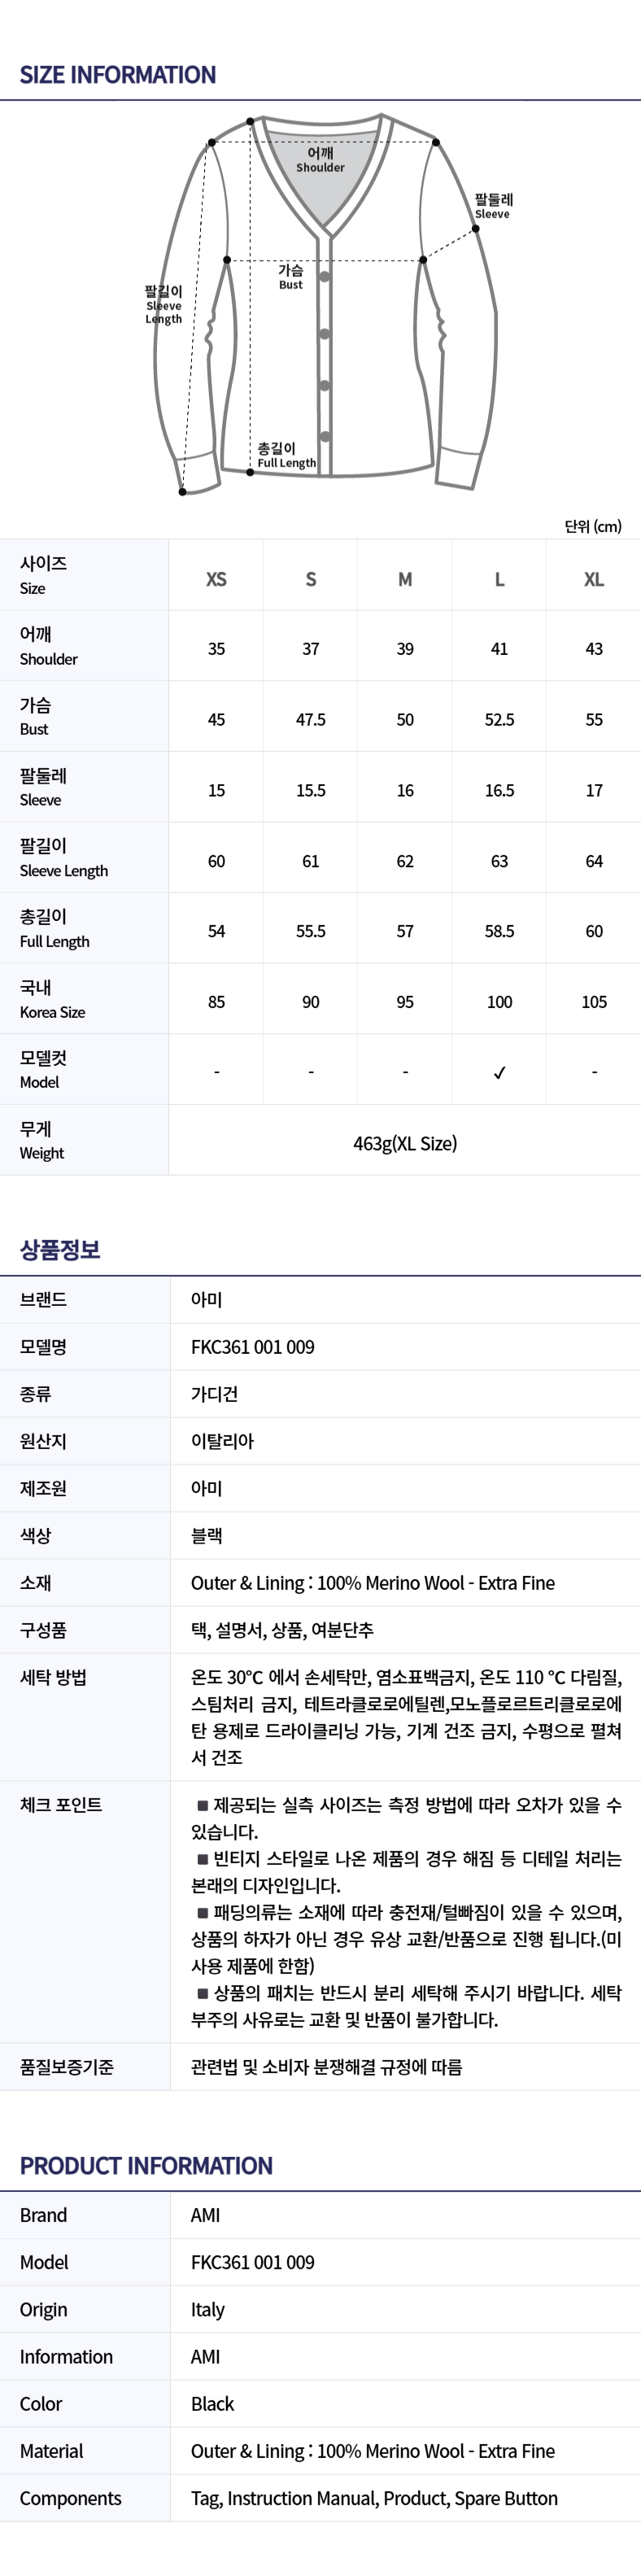The width and height of the screenshot is (641, 2576).
Task: Click the Bust label on the cardigan diagram
Action: (x=291, y=277)
